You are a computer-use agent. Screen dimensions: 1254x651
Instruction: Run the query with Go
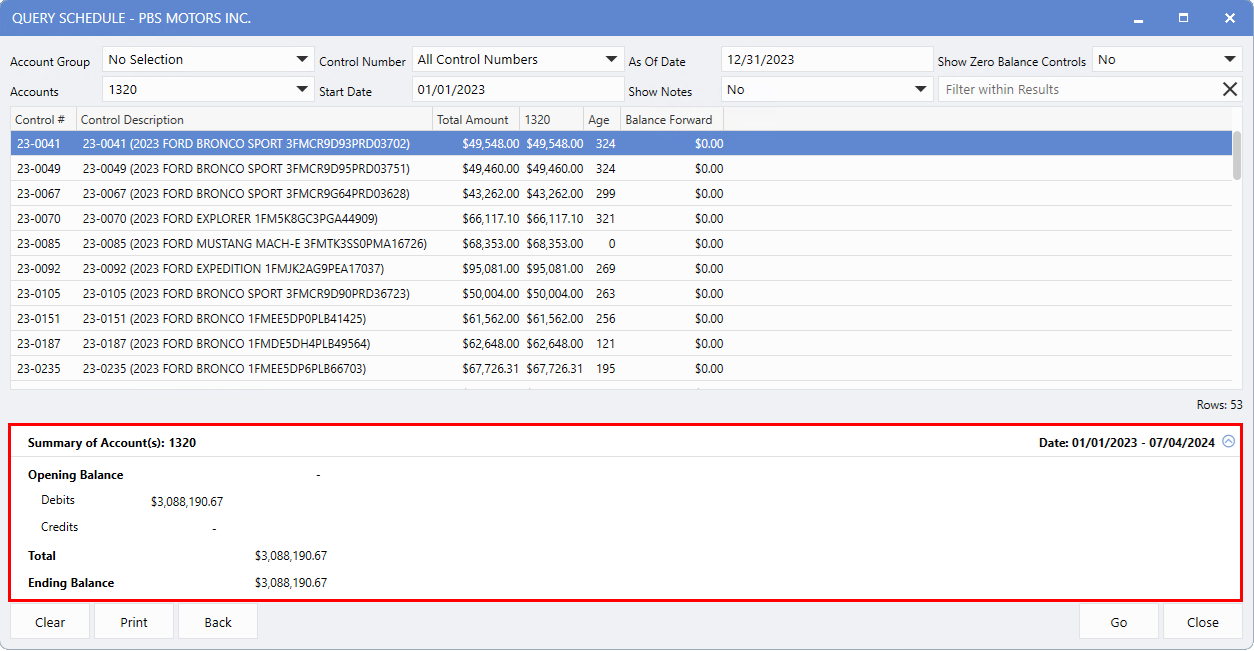point(1119,622)
